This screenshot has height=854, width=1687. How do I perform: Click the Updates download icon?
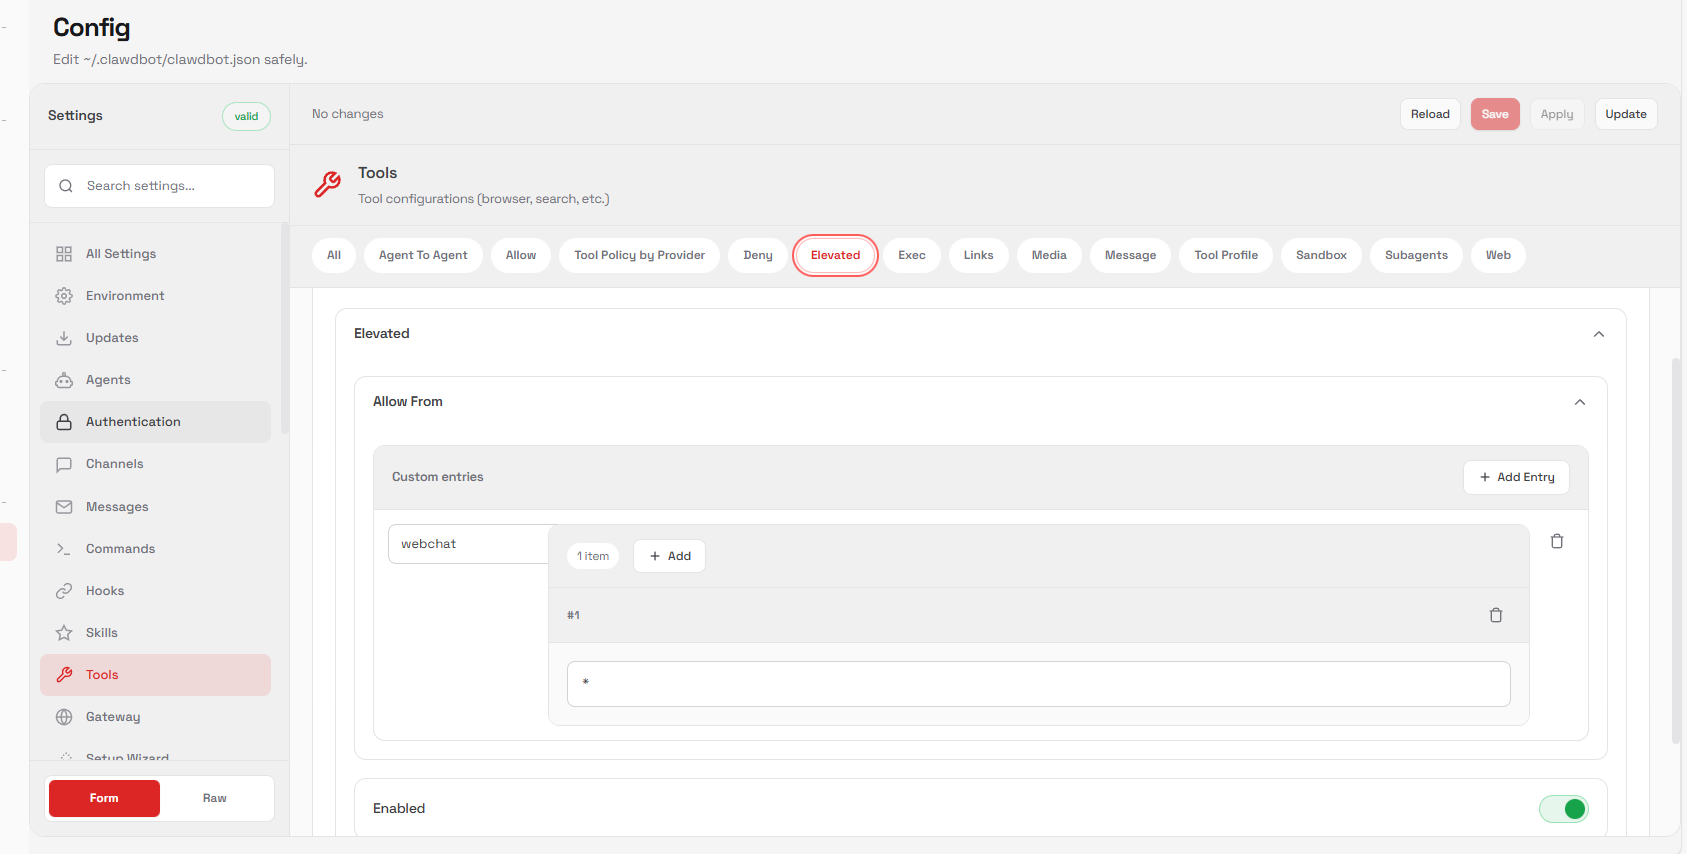click(64, 338)
